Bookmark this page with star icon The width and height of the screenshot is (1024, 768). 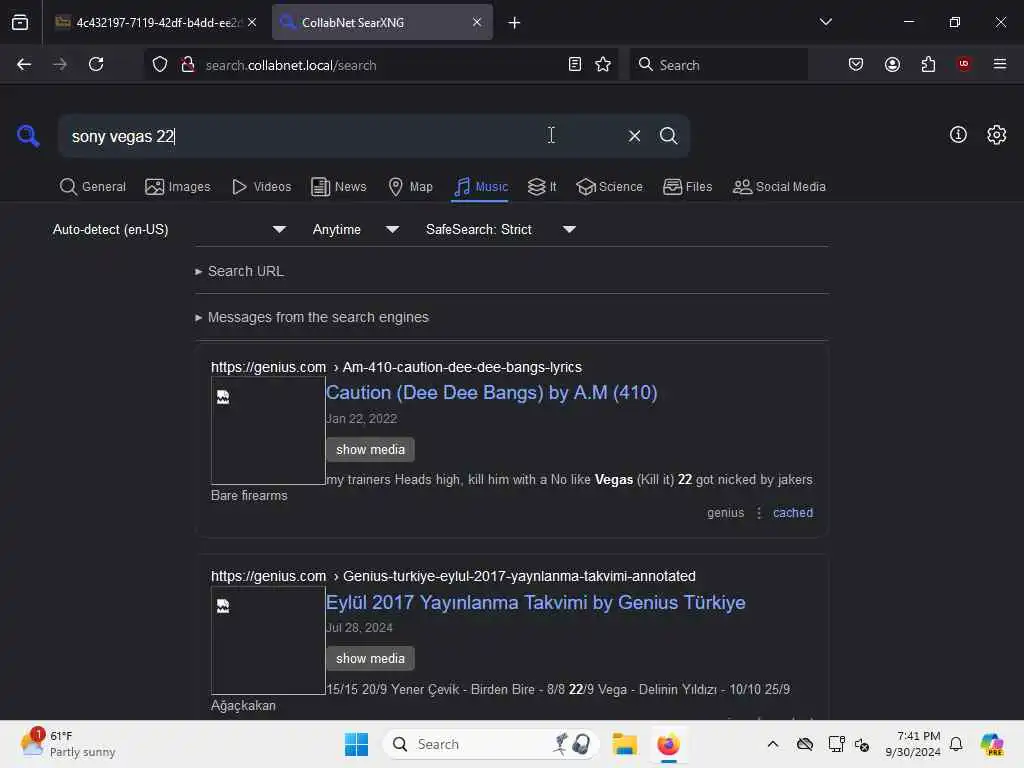coord(603,65)
